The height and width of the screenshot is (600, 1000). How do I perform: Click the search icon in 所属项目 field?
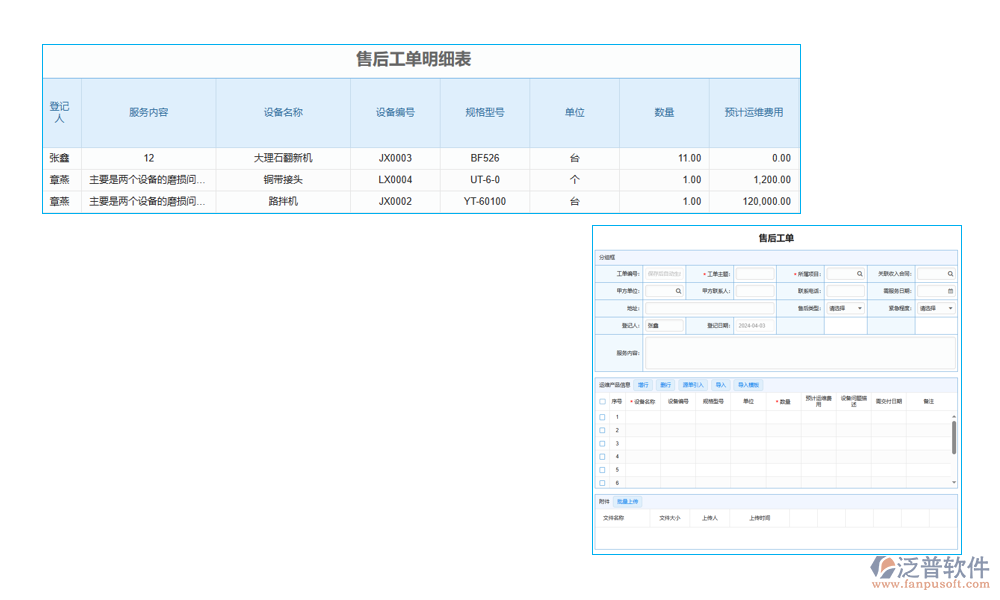859,273
